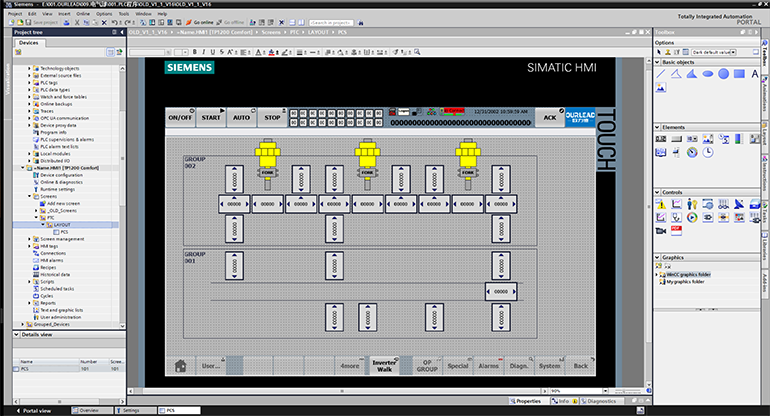Image resolution: width=770 pixels, height=416 pixels.
Task: Open the style dropdown in Toolbox options
Action: point(734,52)
